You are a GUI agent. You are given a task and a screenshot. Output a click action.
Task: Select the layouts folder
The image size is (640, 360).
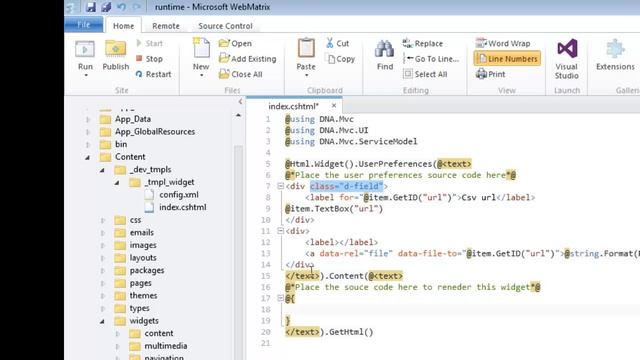coord(143,258)
